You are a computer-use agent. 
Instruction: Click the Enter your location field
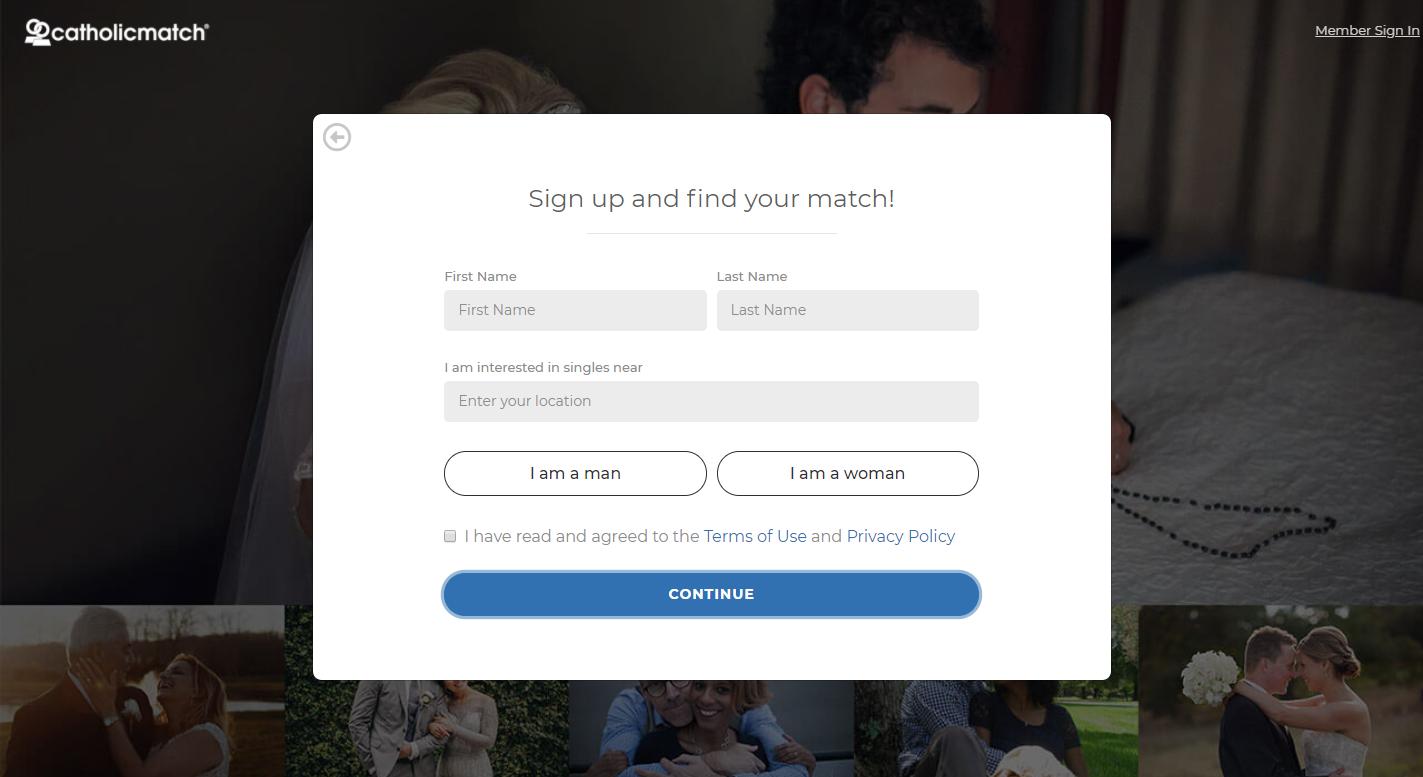711,401
